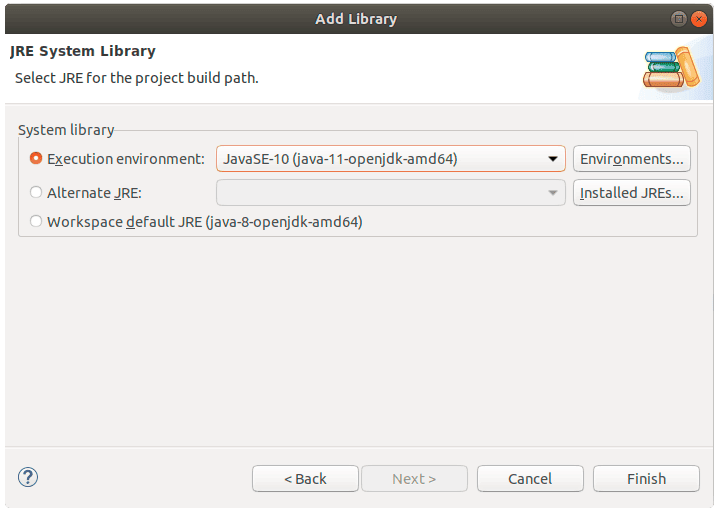Select the Alternate JRE radio button

coord(36,192)
